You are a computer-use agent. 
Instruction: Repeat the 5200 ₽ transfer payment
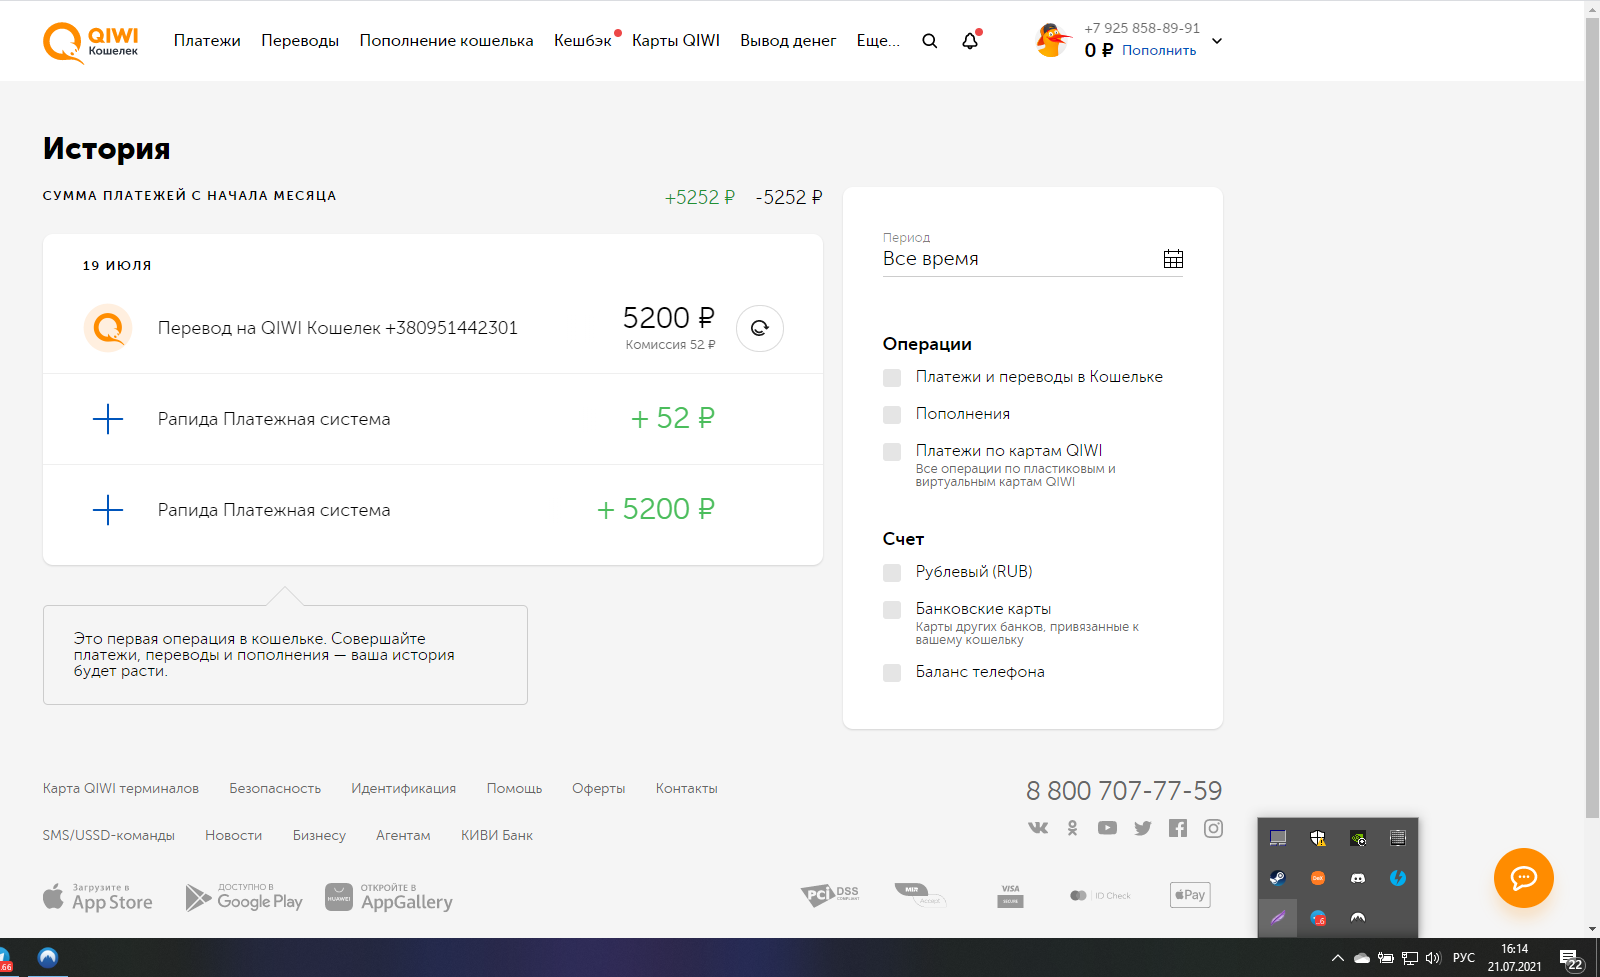point(760,328)
